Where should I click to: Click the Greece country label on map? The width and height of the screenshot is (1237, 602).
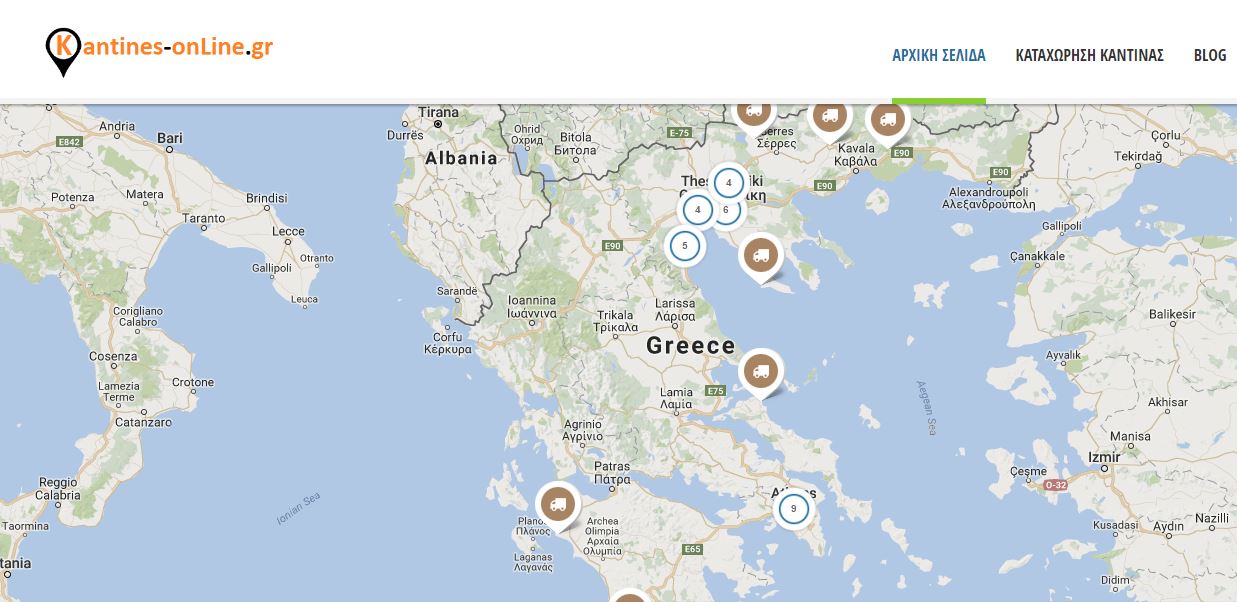pos(690,346)
